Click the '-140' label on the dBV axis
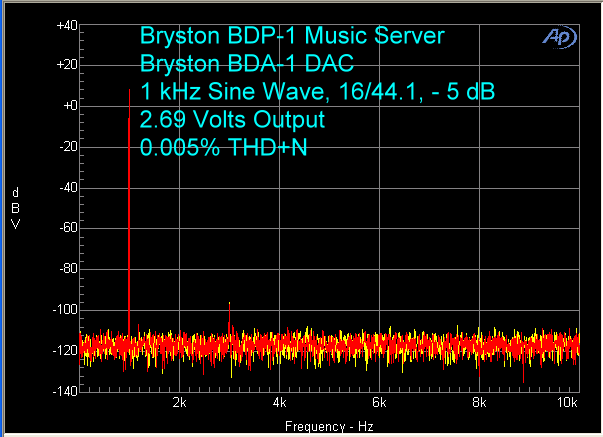 click(65, 391)
